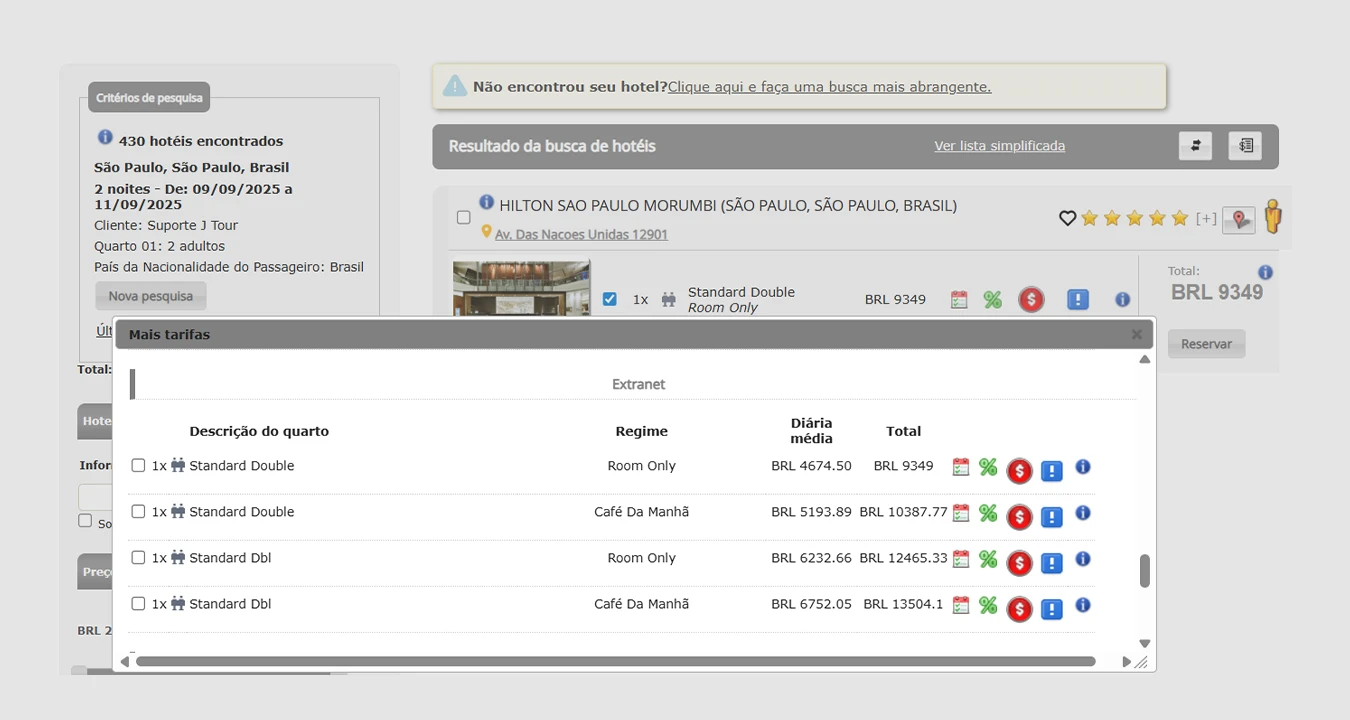The height and width of the screenshot is (720, 1350).
Task: Click info icon next to 430 hotéis encontrados
Action: pyautogui.click(x=105, y=138)
